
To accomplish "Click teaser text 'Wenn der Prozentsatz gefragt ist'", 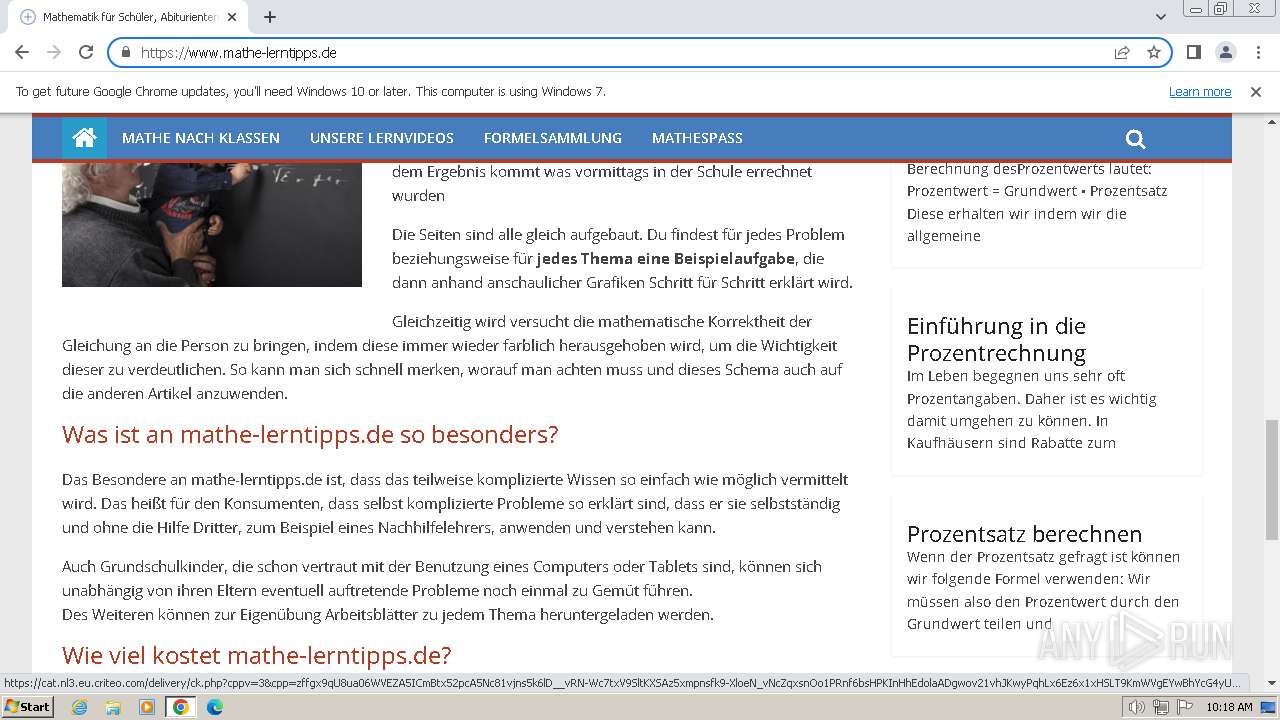I will (x=1043, y=556).
